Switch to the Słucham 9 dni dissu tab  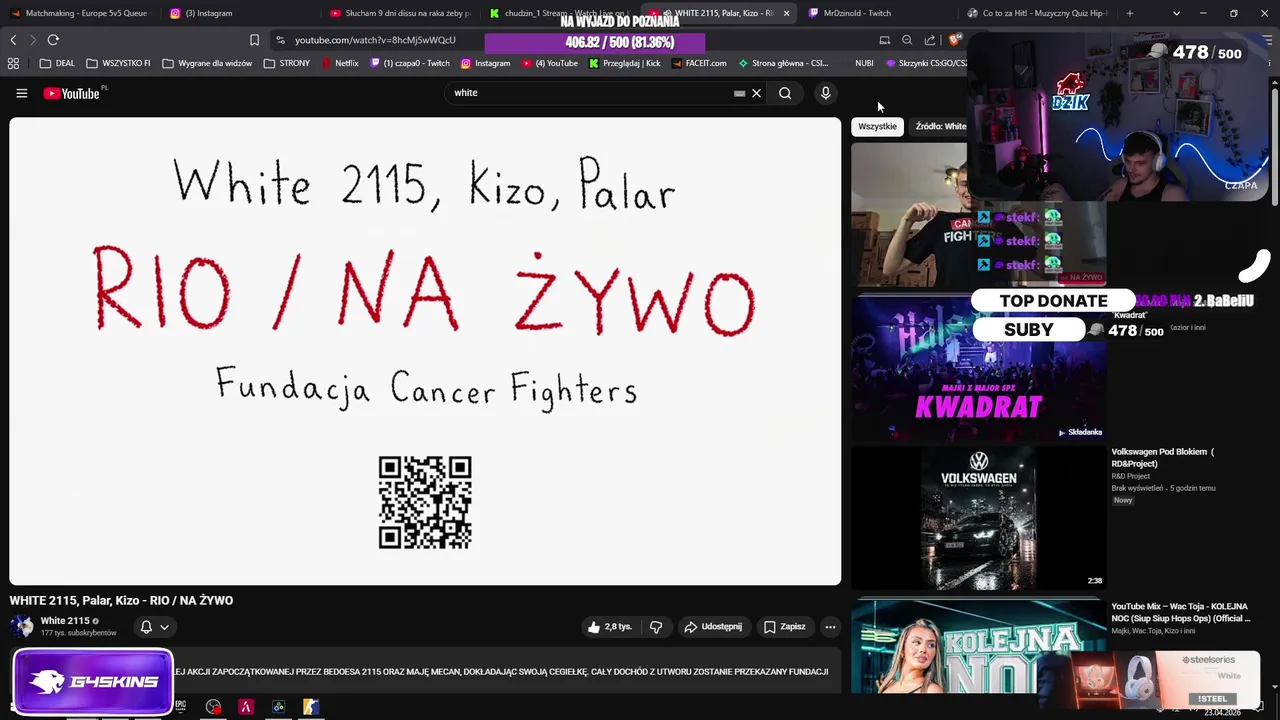click(400, 13)
